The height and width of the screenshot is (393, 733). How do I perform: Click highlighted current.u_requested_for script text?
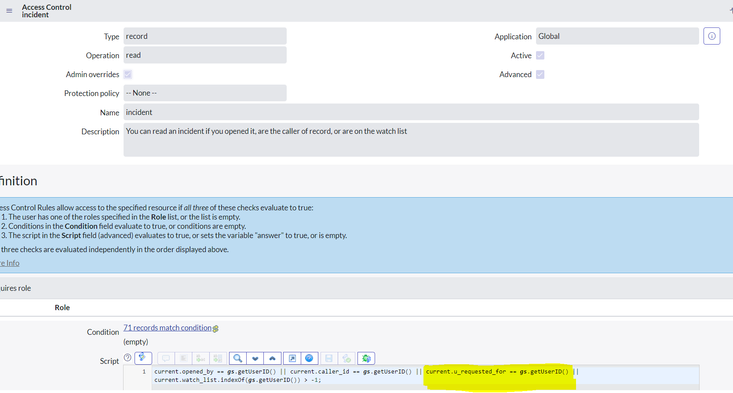click(497, 372)
